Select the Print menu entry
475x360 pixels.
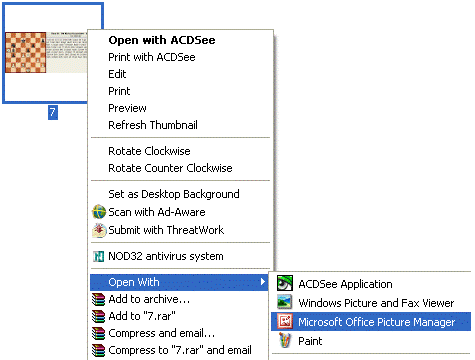click(x=180, y=91)
